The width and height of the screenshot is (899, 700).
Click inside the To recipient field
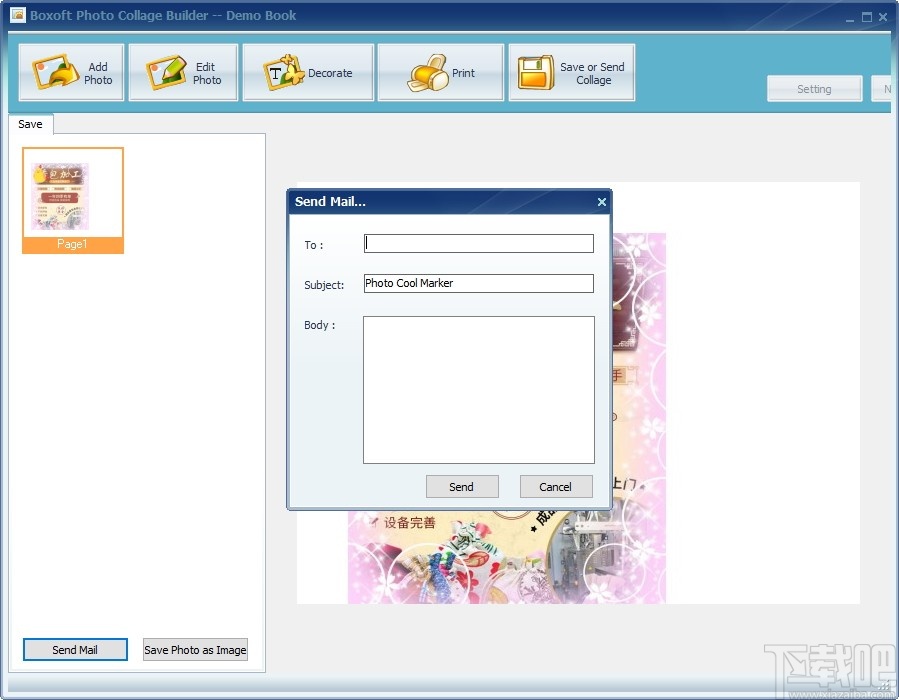tap(478, 243)
